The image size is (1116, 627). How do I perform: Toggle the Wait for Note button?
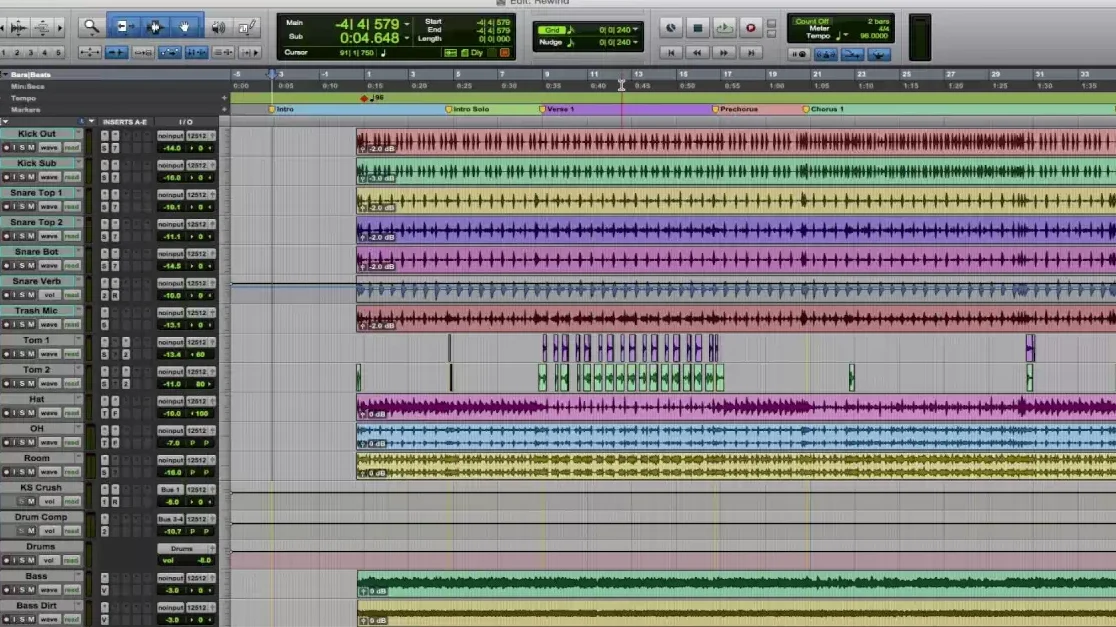tap(799, 54)
